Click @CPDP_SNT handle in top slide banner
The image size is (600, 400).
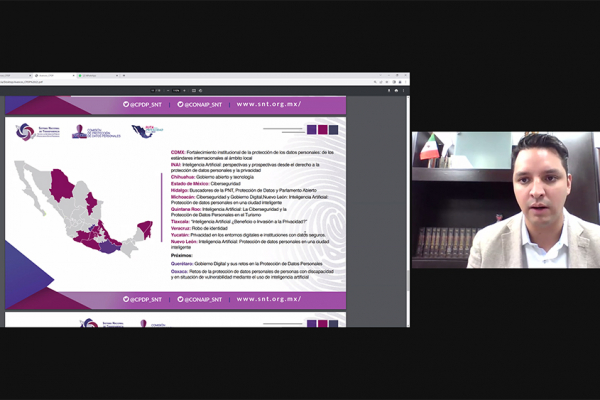pos(142,104)
